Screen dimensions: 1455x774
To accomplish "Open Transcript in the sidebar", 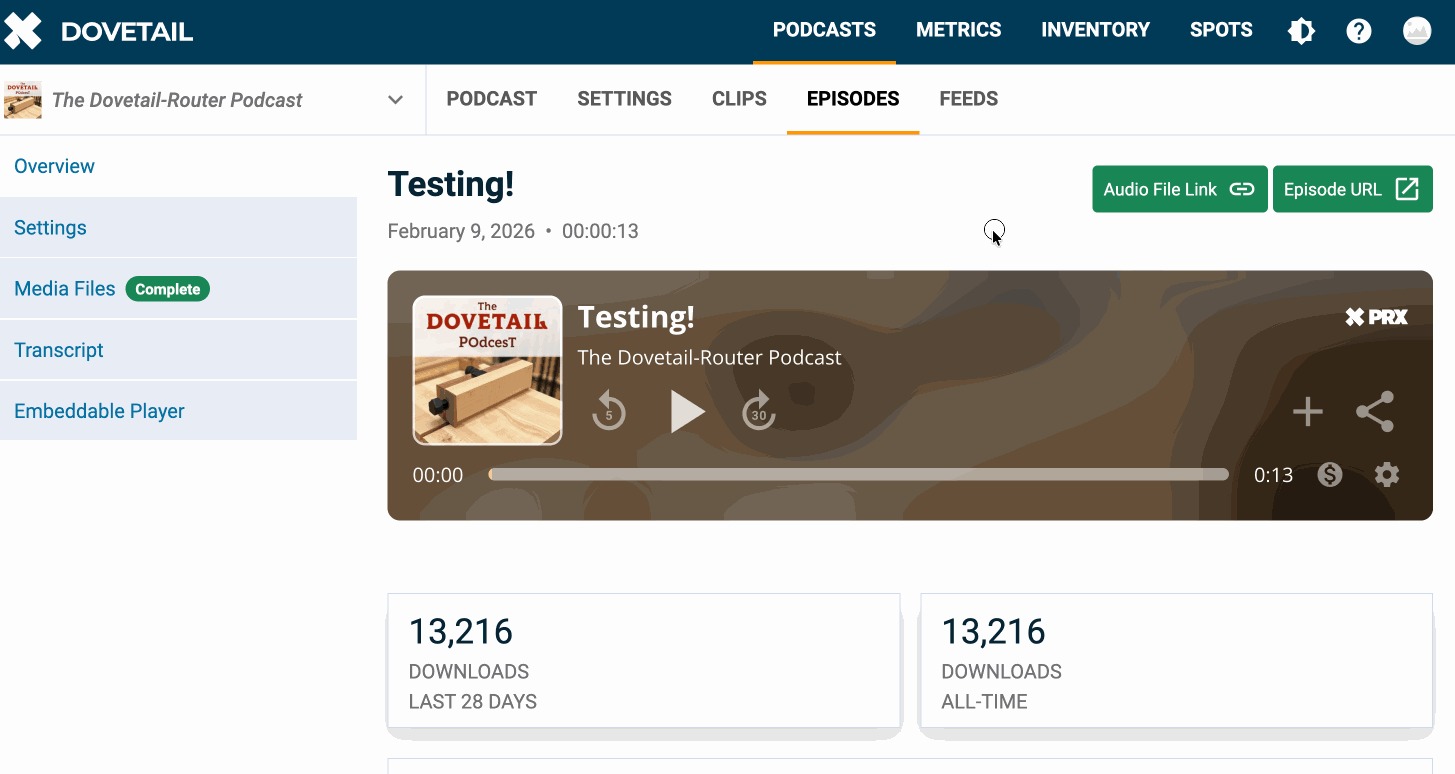I will click(x=59, y=350).
